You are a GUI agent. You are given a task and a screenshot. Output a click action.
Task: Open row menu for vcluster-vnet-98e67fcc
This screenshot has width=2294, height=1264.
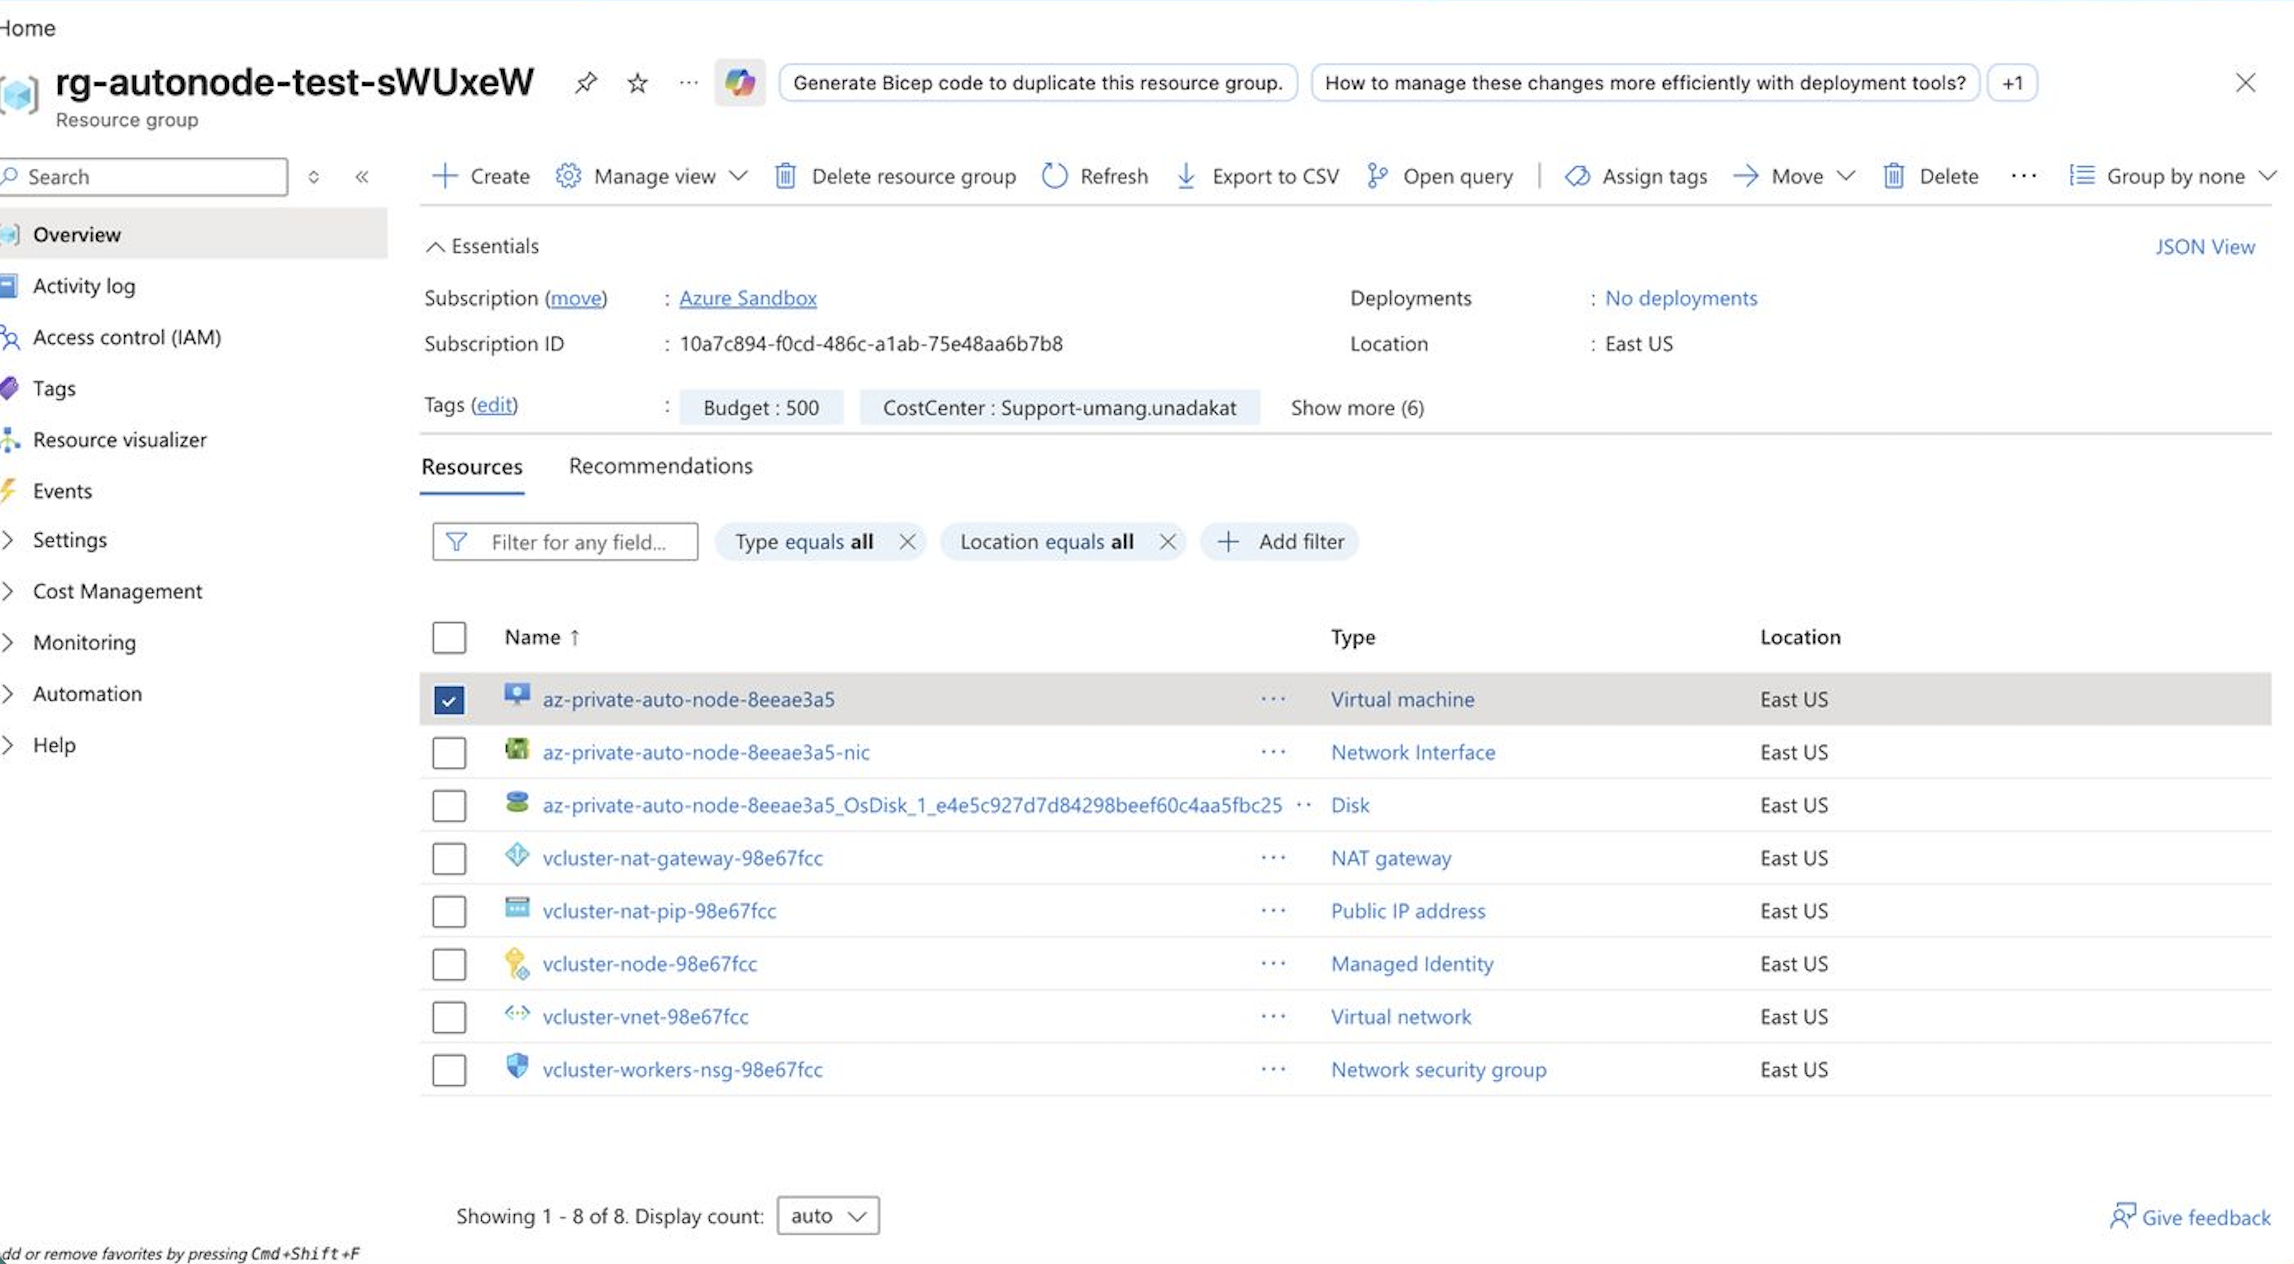(x=1273, y=1016)
